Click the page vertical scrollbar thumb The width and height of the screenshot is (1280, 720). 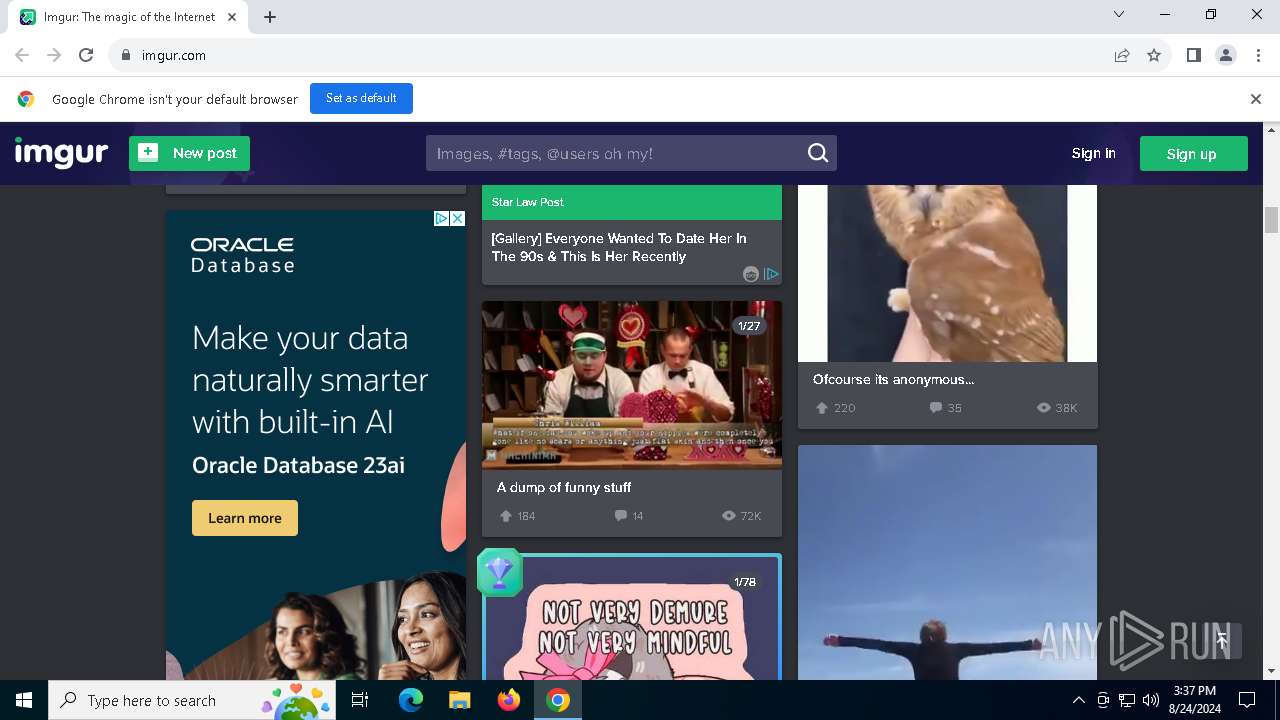click(1271, 219)
